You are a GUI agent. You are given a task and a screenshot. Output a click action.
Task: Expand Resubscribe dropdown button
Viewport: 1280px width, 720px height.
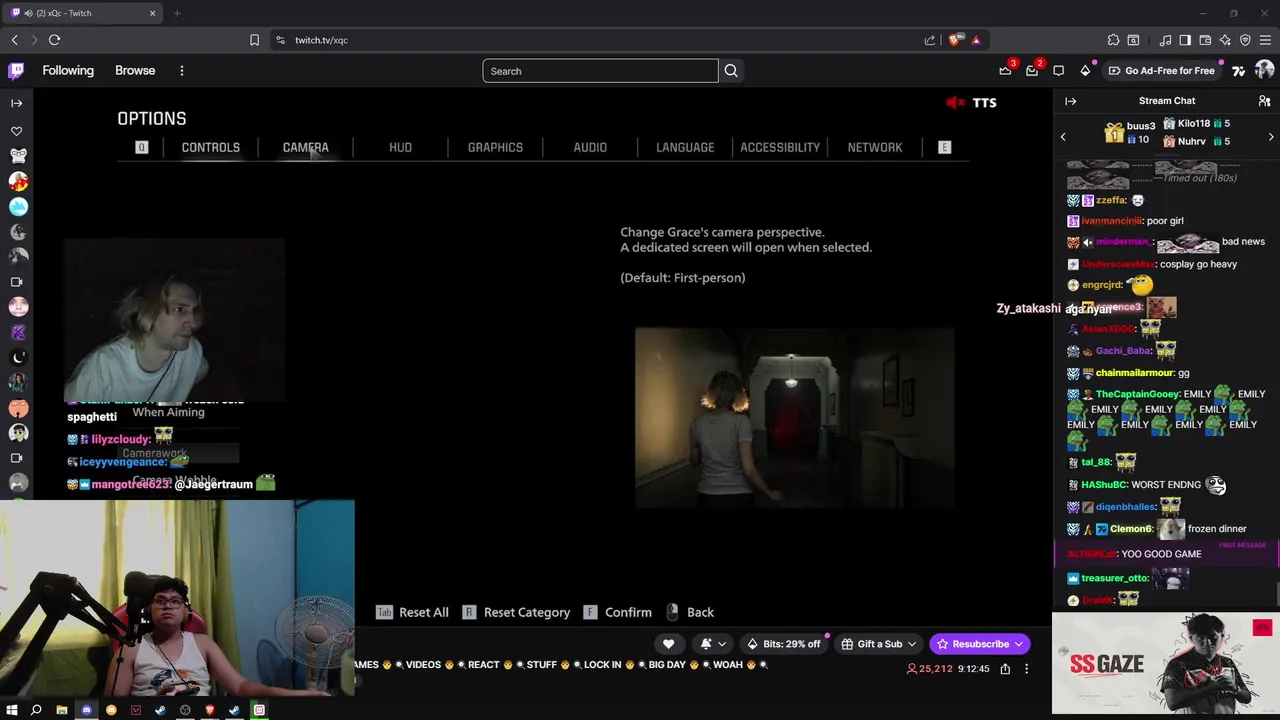click(1019, 644)
